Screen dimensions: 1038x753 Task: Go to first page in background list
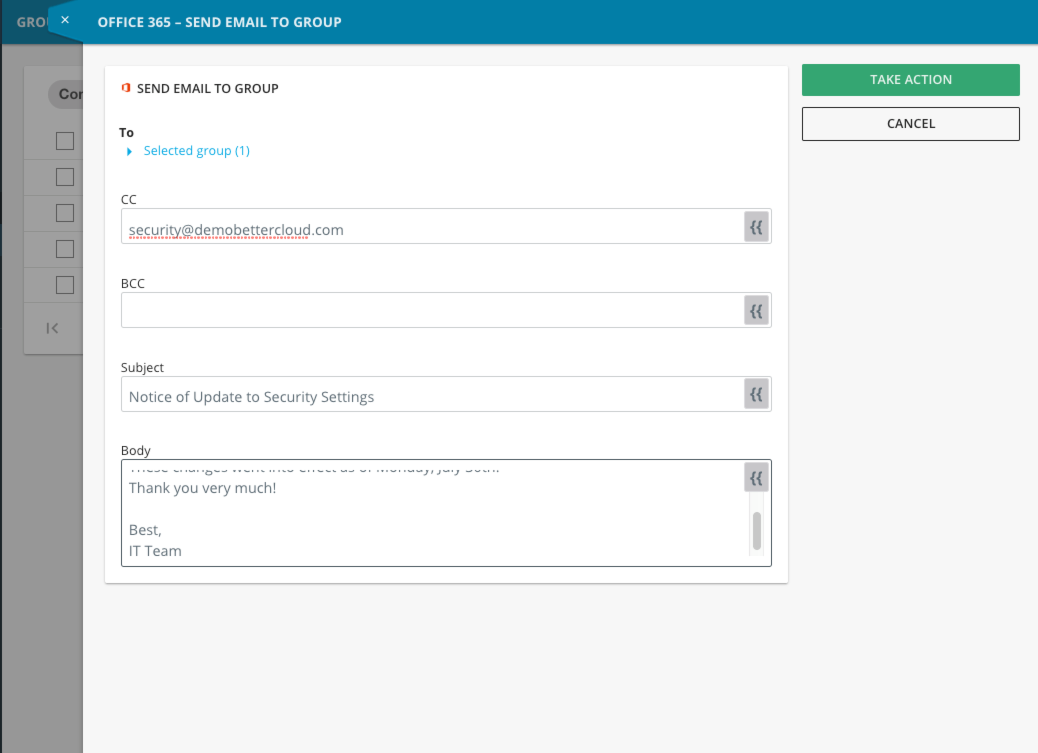(x=52, y=328)
